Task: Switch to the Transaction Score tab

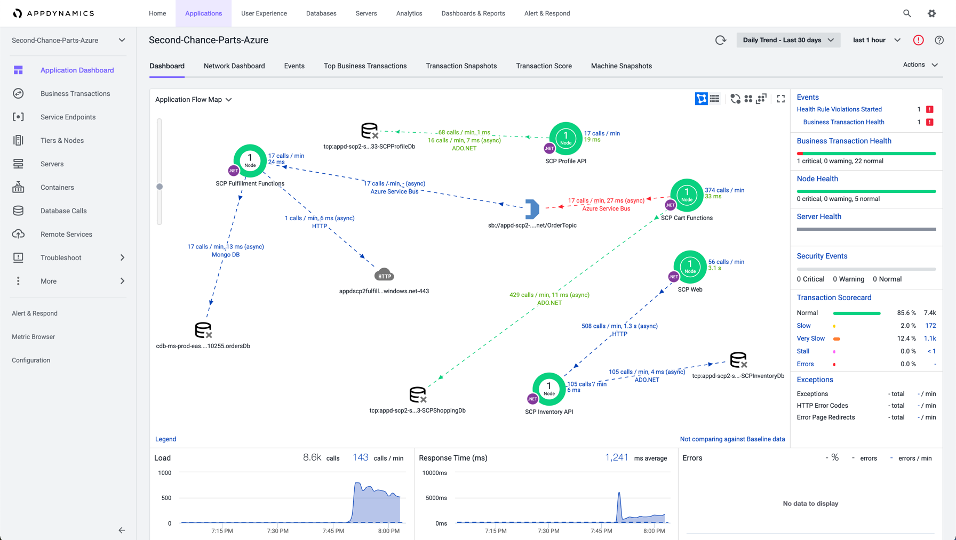Action: 544,66
